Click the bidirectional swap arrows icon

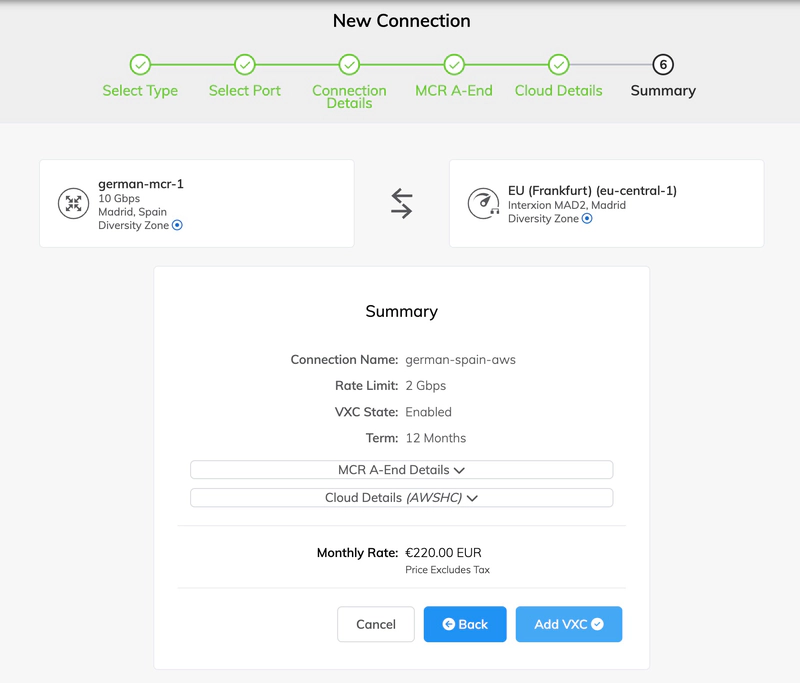point(401,203)
